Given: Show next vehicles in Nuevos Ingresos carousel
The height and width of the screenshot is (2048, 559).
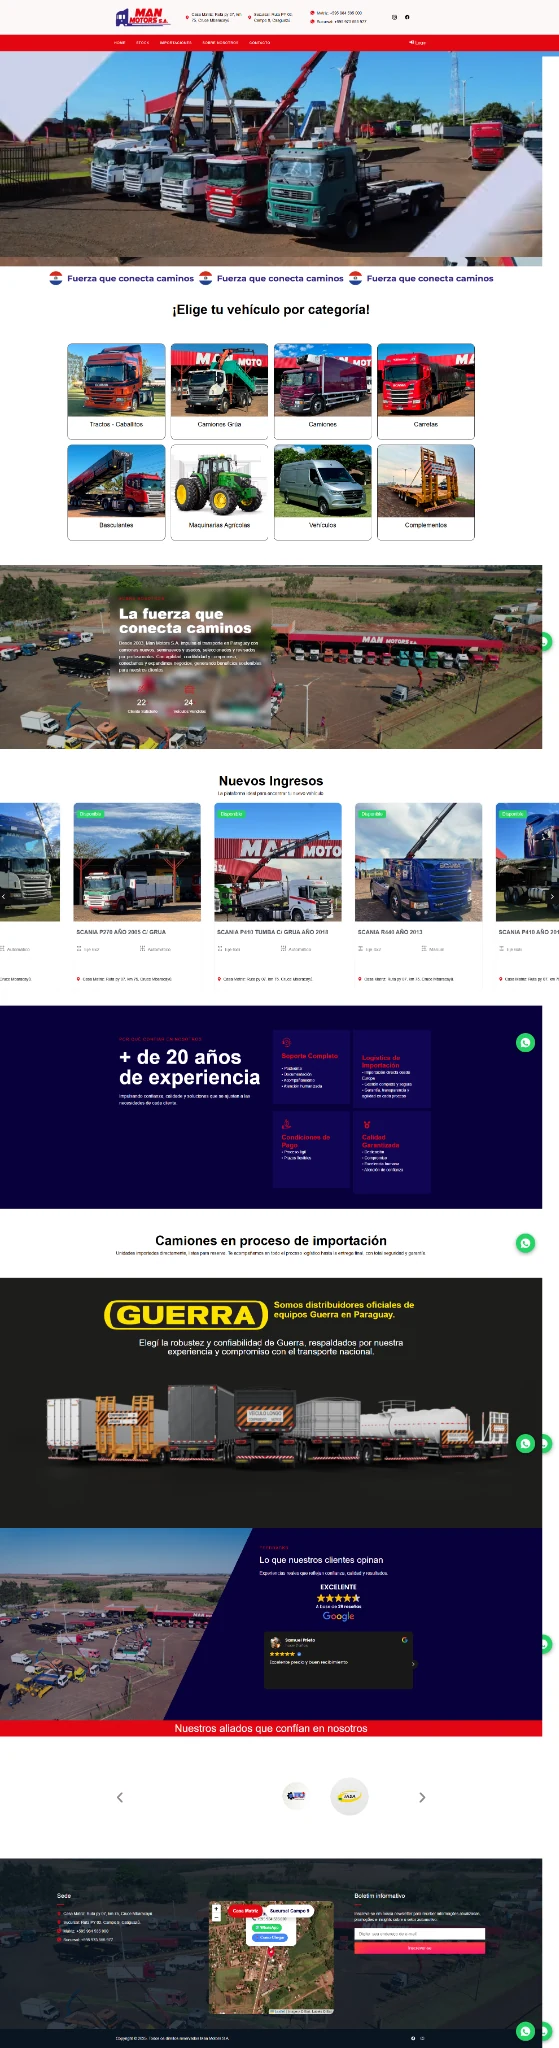Looking at the screenshot, I should [552, 897].
